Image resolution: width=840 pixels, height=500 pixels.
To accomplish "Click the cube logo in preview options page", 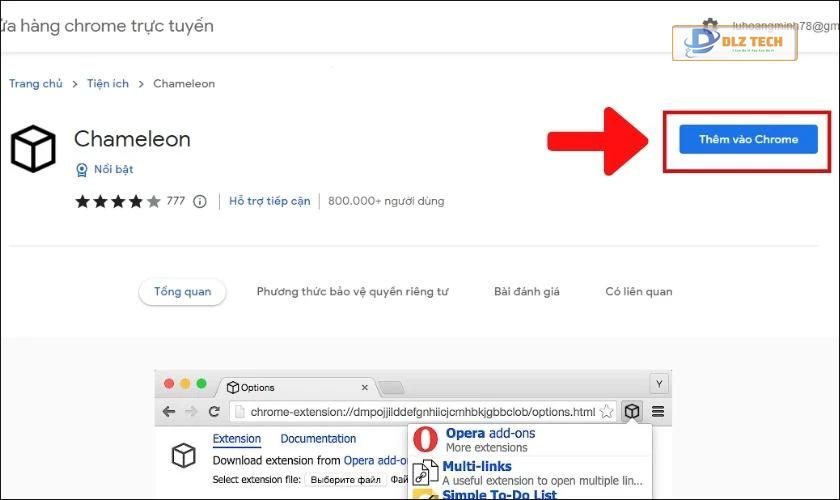I will (x=183, y=456).
